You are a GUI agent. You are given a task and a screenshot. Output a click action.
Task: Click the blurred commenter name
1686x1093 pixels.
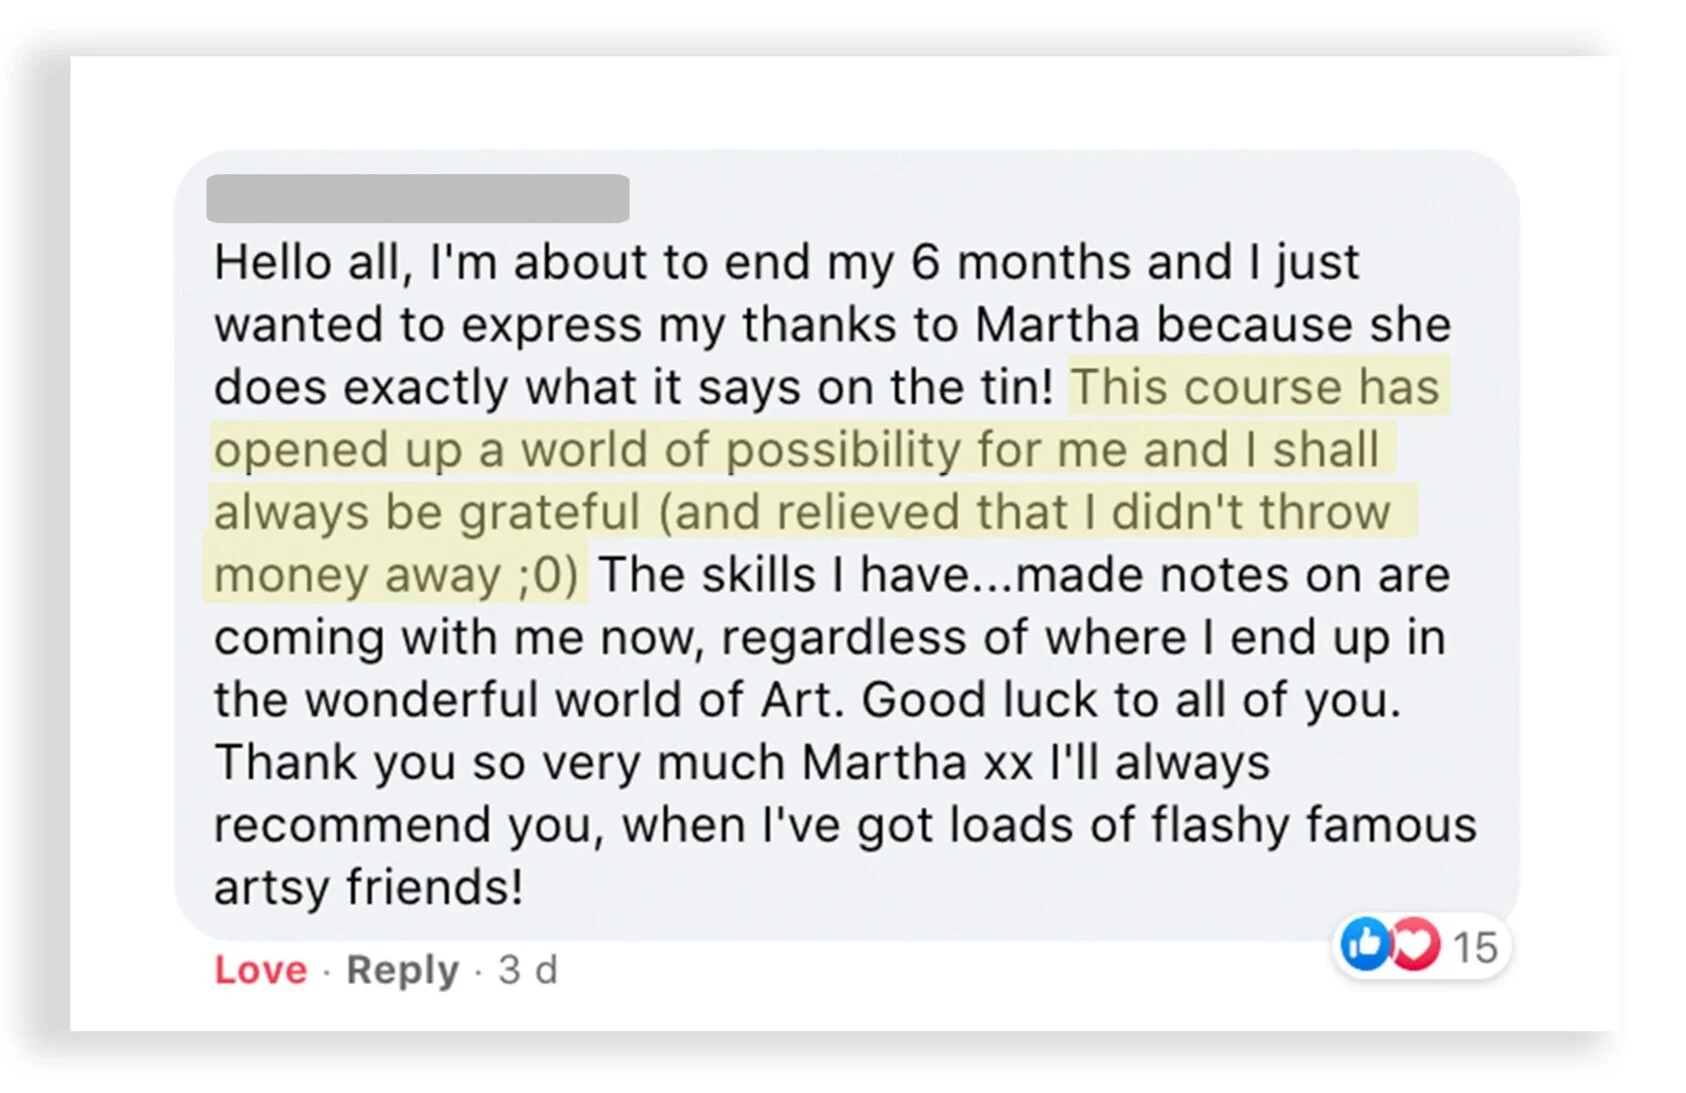[x=417, y=198]
